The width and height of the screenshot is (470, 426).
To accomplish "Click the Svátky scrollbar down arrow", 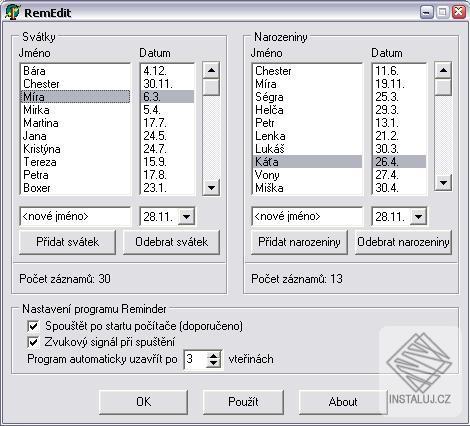I will point(211,187).
